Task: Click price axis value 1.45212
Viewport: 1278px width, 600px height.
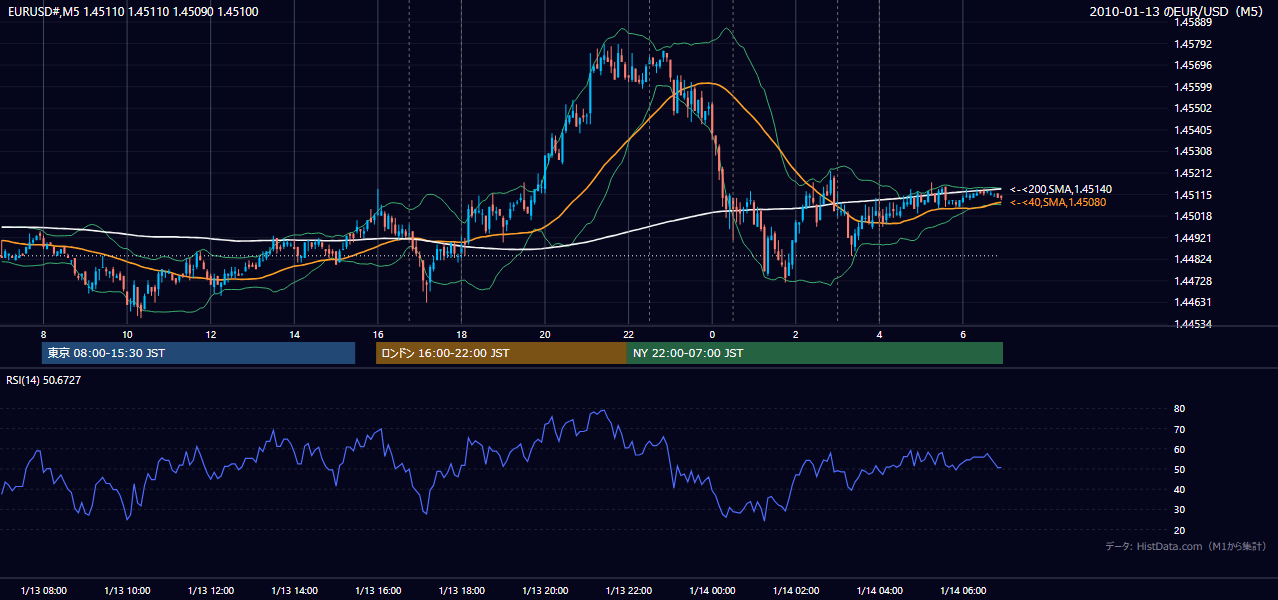Action: (1193, 173)
